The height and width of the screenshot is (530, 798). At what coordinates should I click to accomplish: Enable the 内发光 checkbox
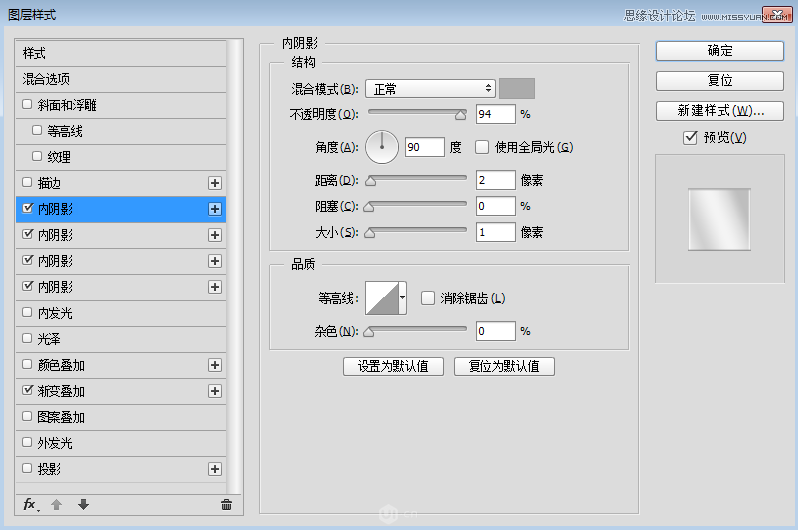pos(27,312)
